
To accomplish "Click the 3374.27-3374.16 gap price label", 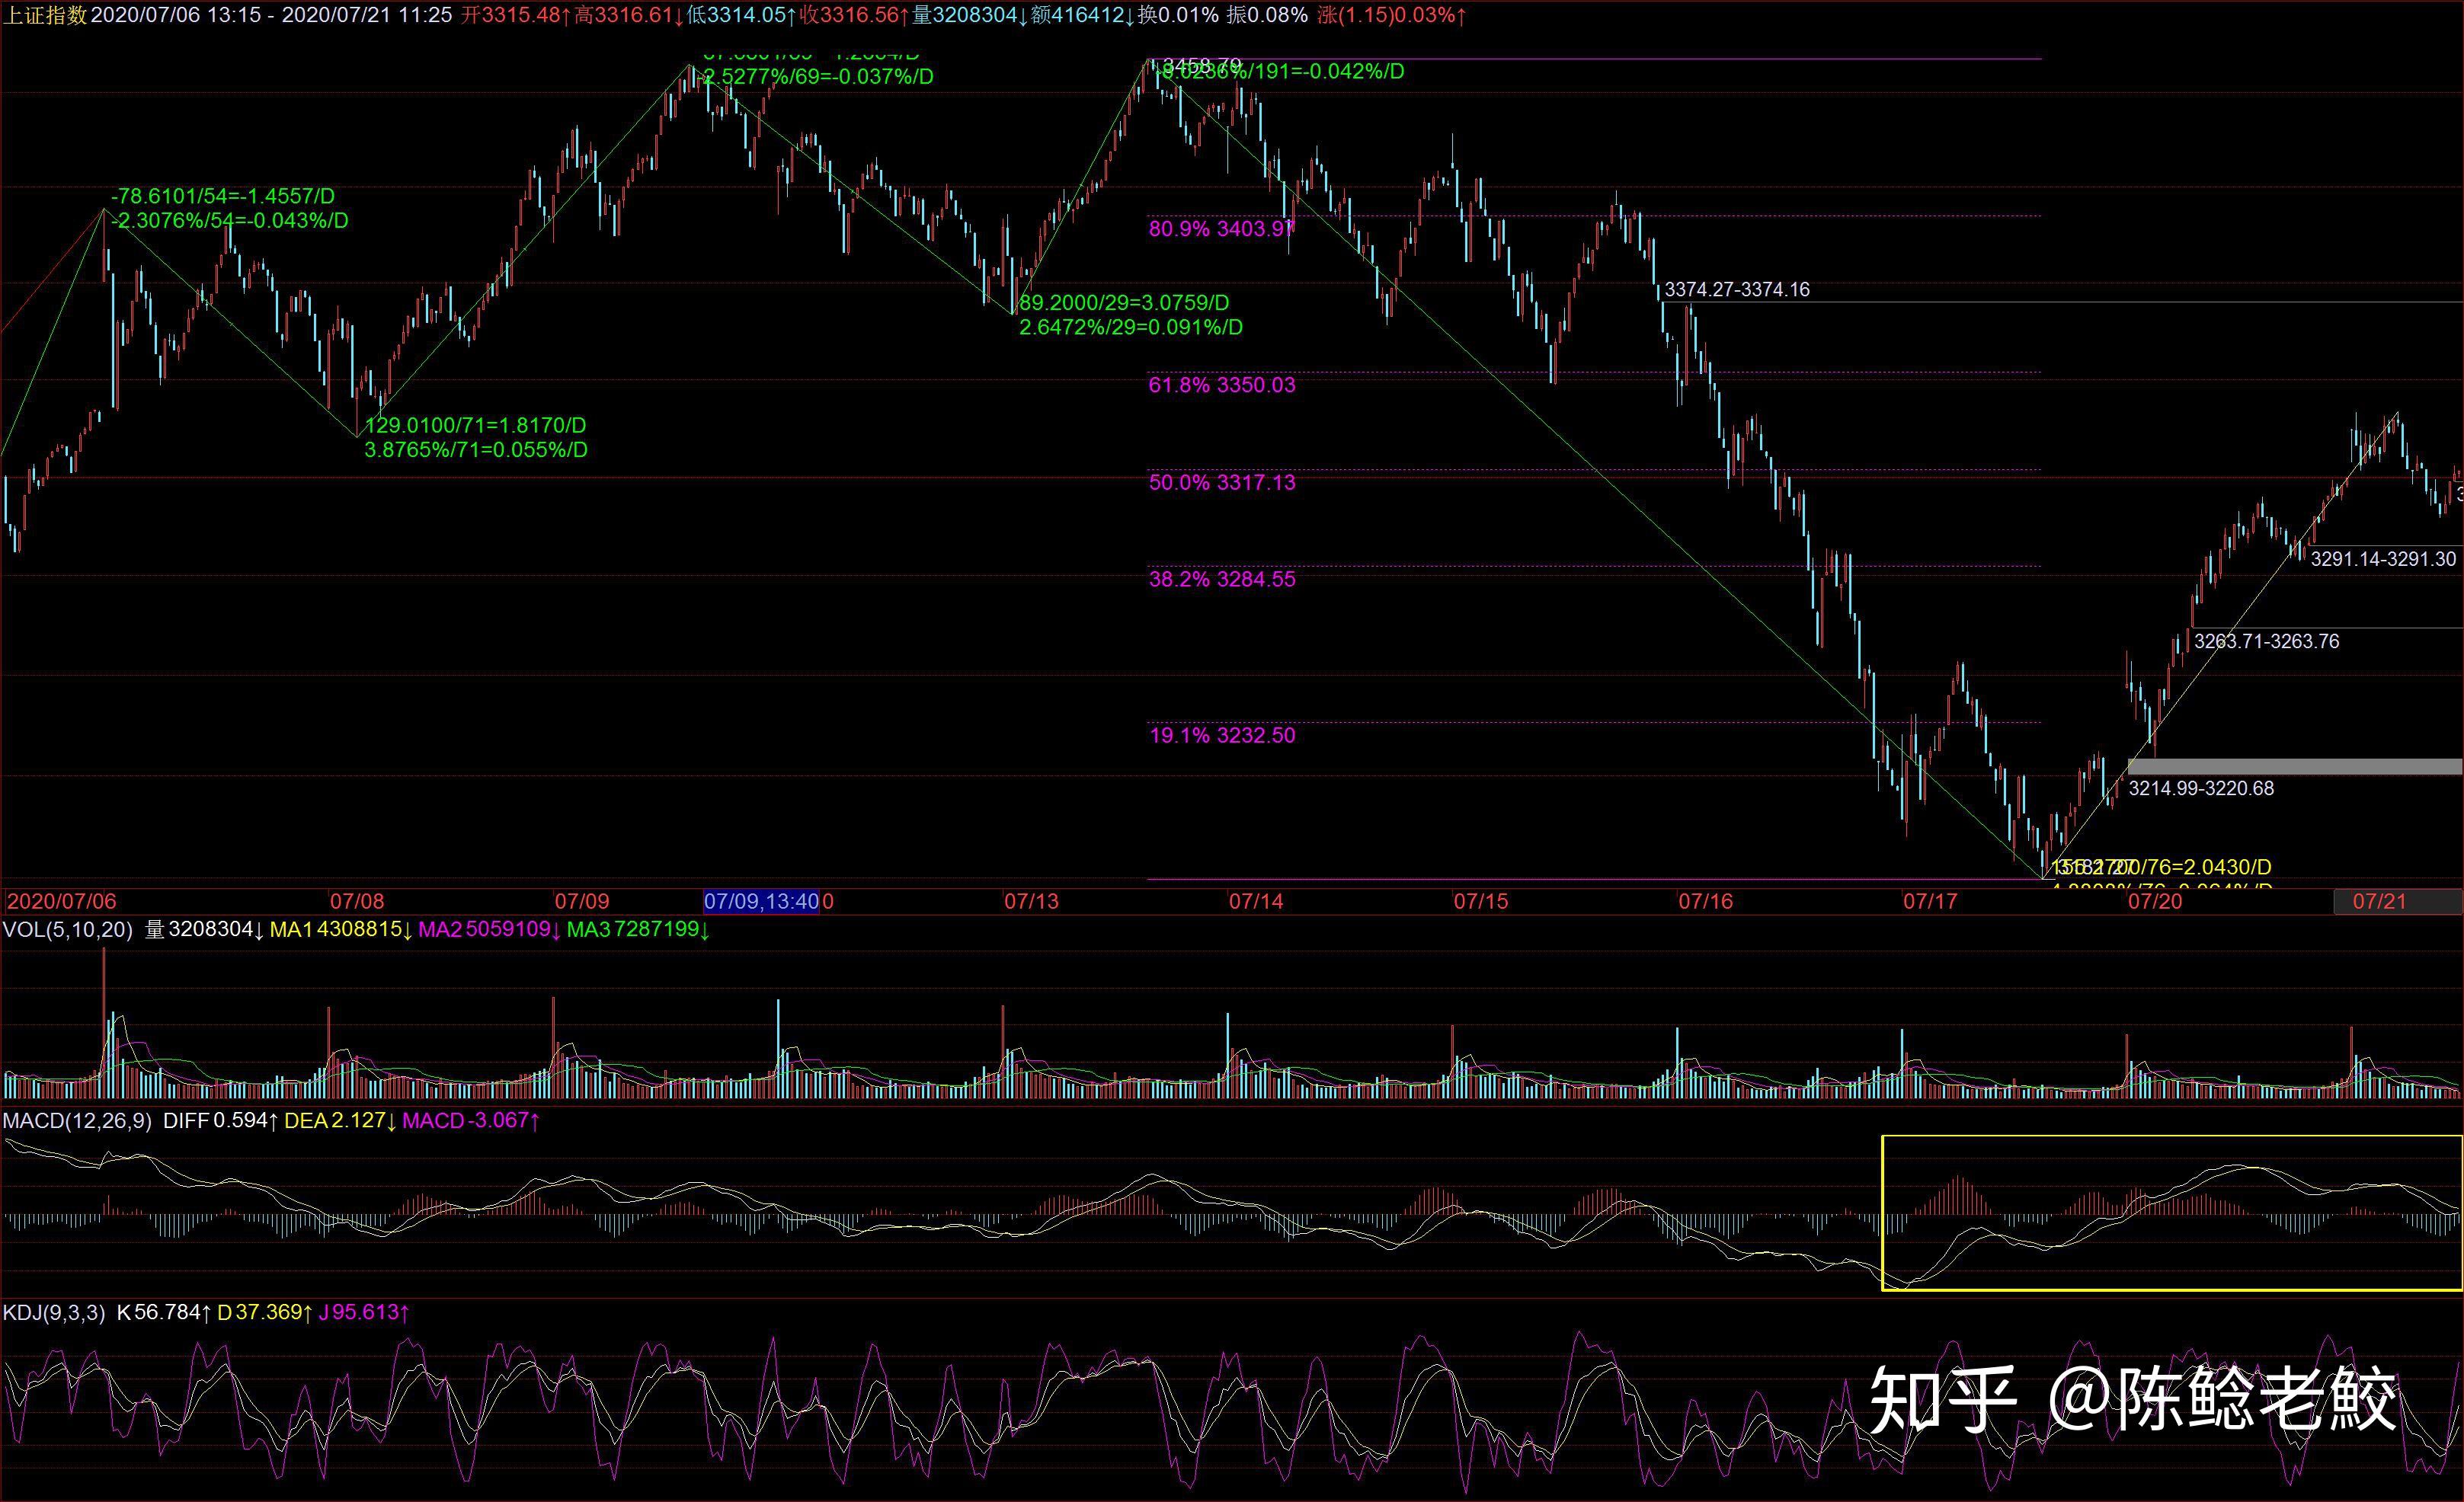I will (x=1736, y=290).
